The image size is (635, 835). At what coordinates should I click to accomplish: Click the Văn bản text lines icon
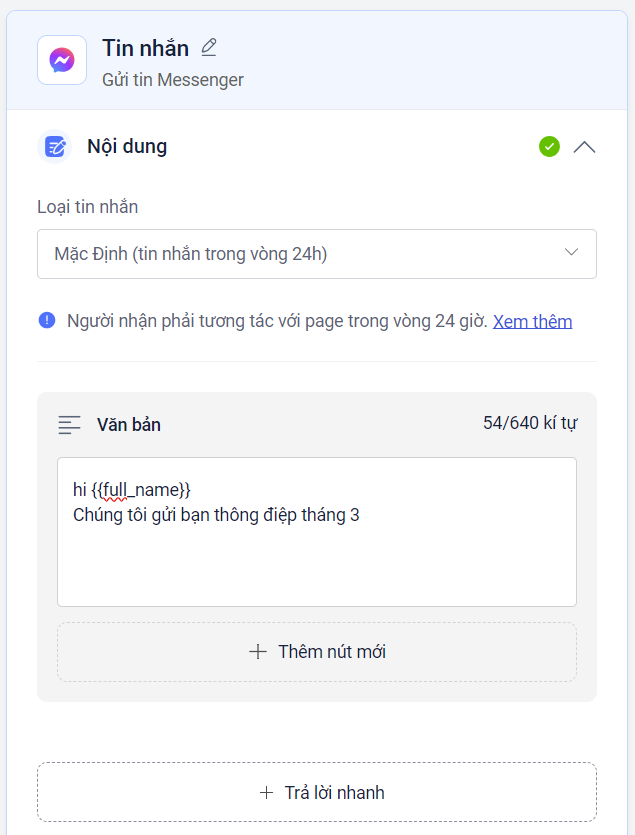[69, 425]
